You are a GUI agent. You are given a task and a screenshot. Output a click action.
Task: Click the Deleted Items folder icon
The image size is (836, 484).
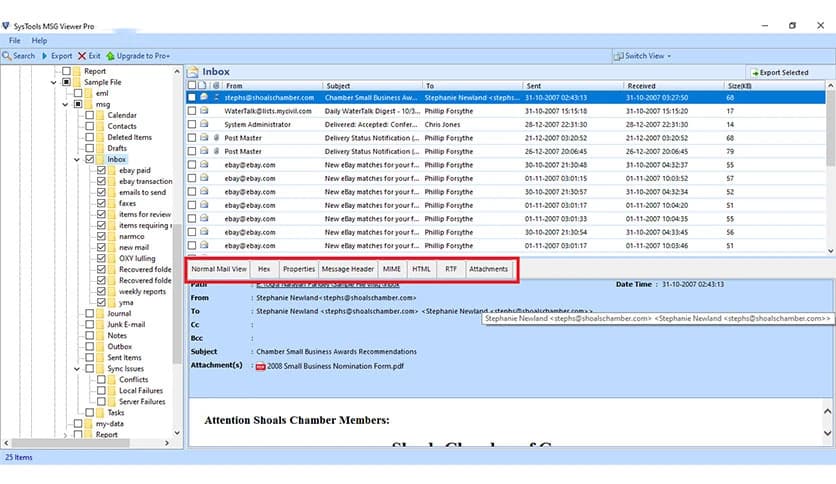coord(100,137)
